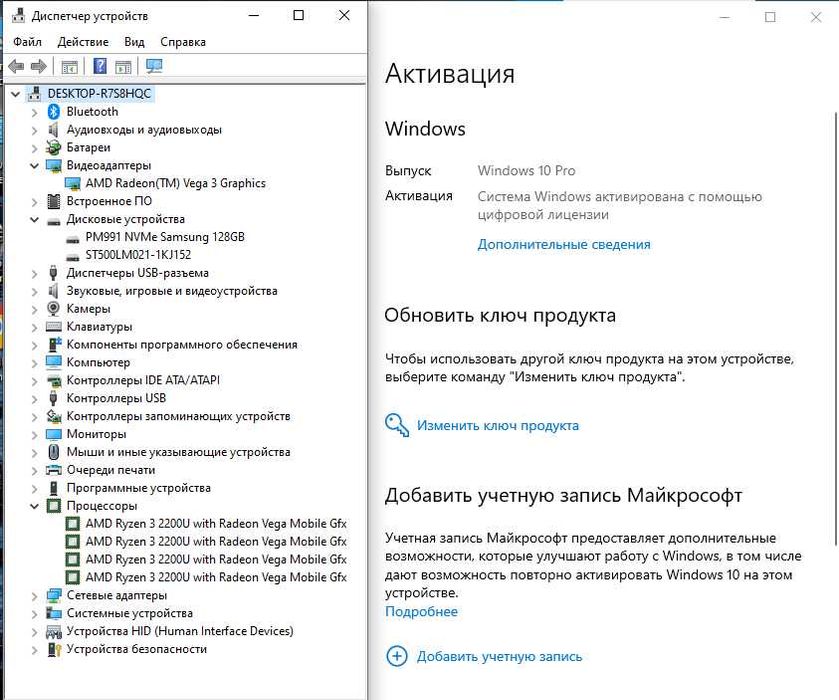Maximize the Device Manager window

pos(299,16)
